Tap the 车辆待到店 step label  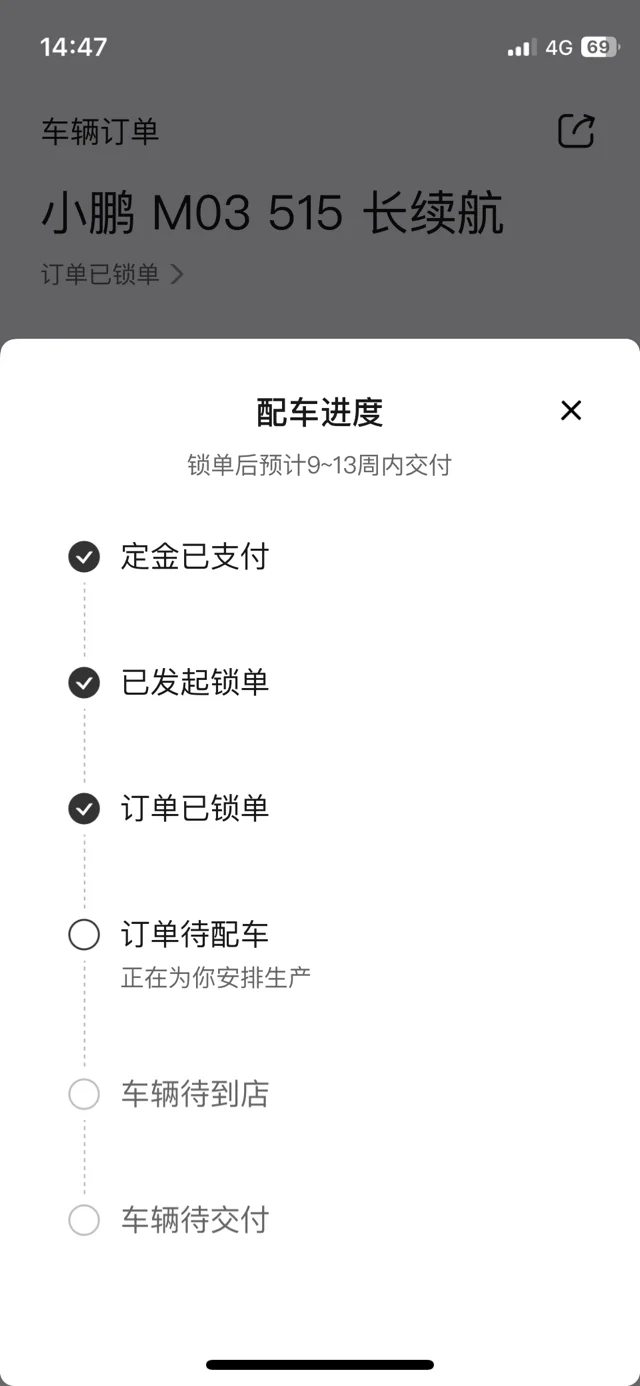tap(195, 1094)
